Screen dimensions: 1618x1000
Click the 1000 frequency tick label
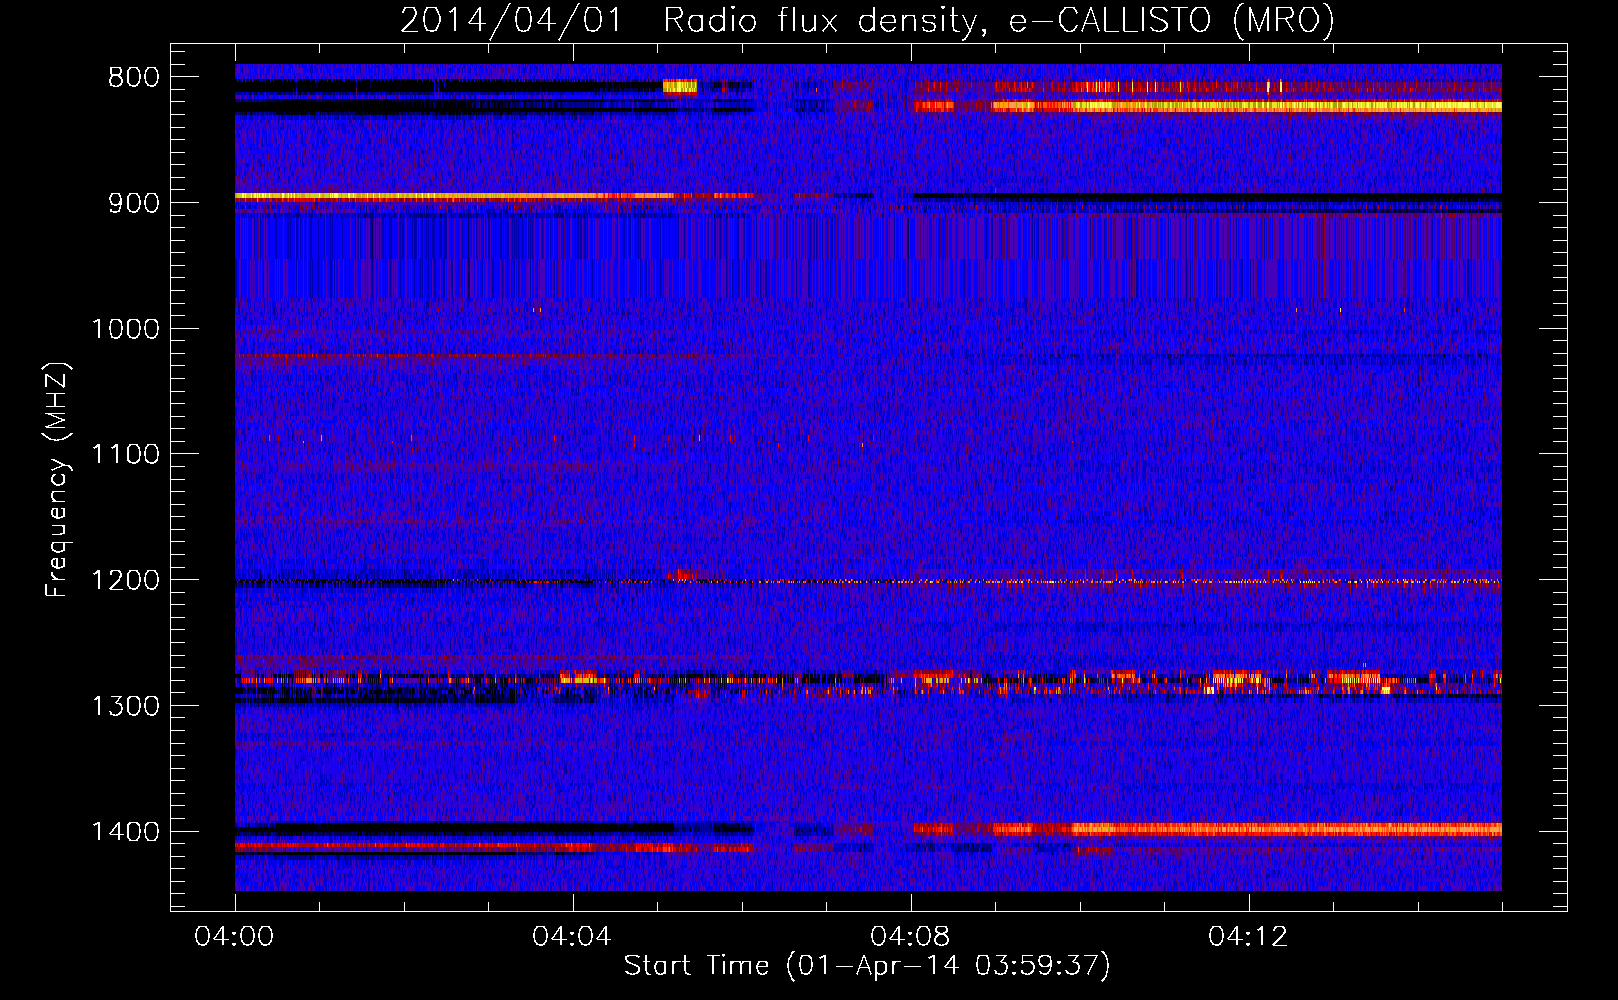125,329
